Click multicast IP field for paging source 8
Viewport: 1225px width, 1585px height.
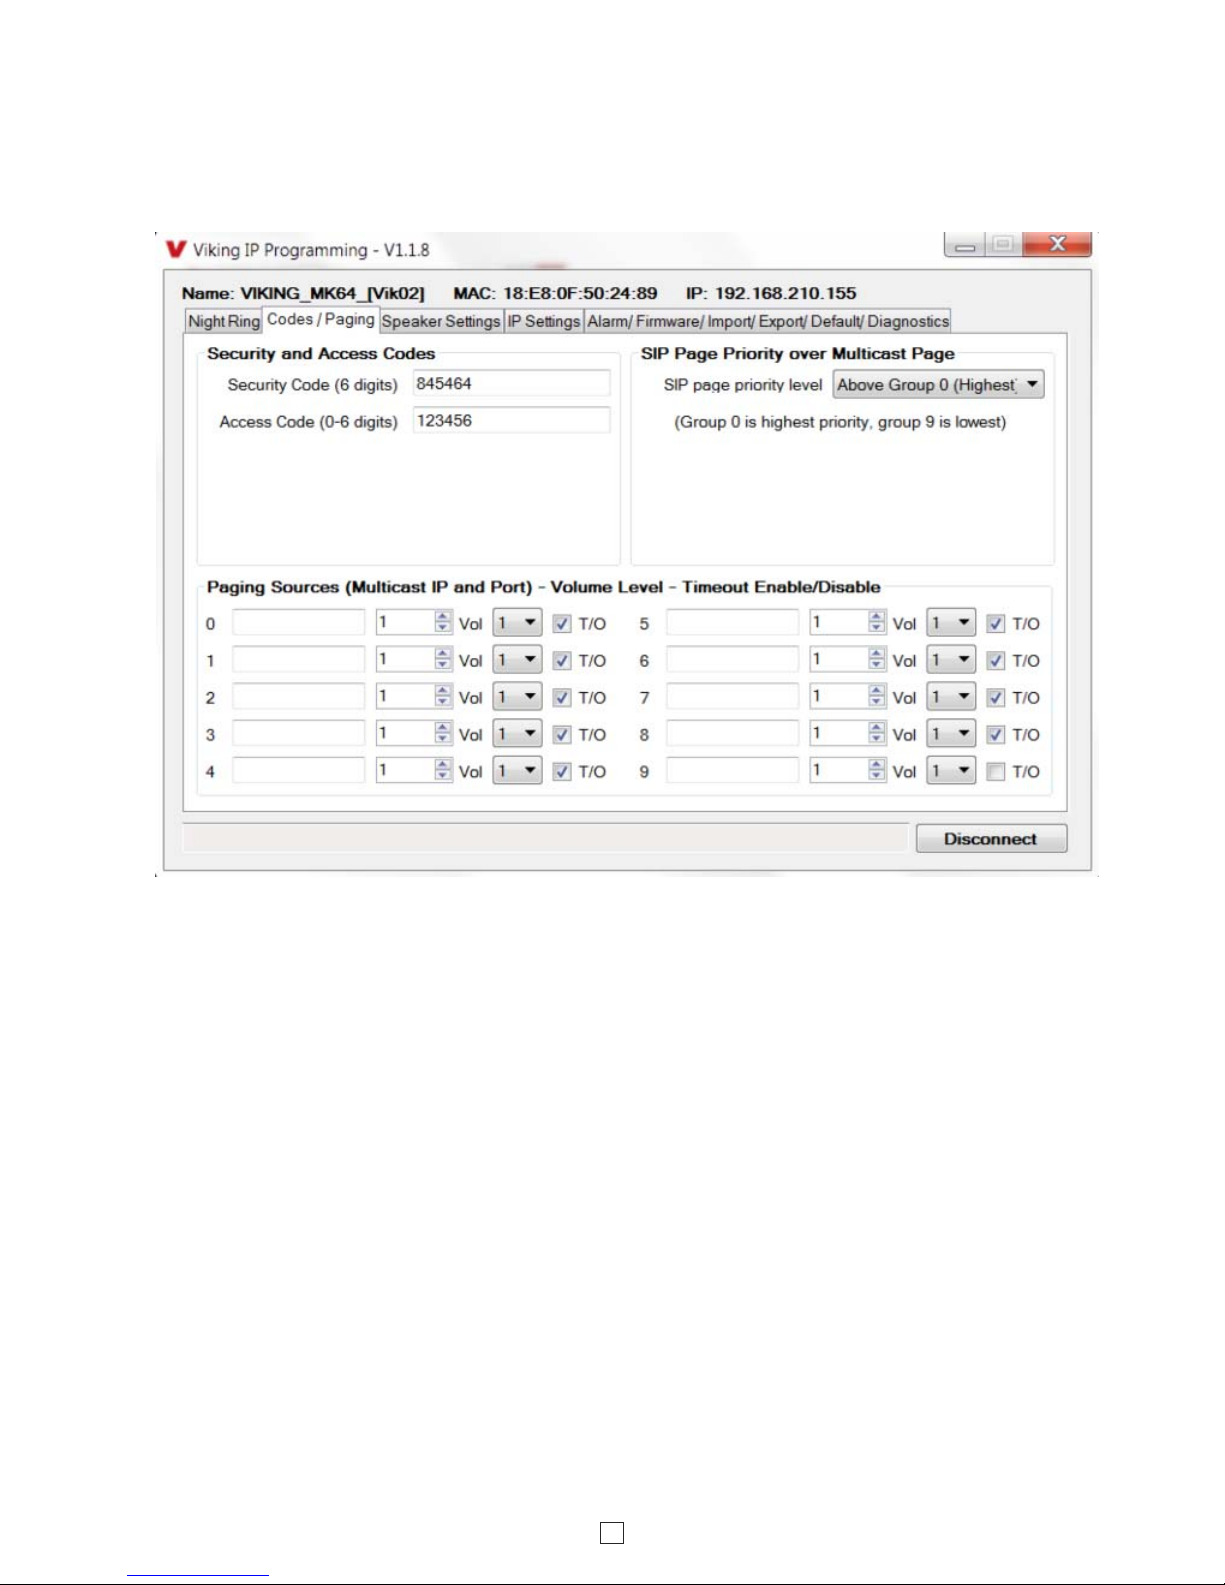[x=733, y=733]
